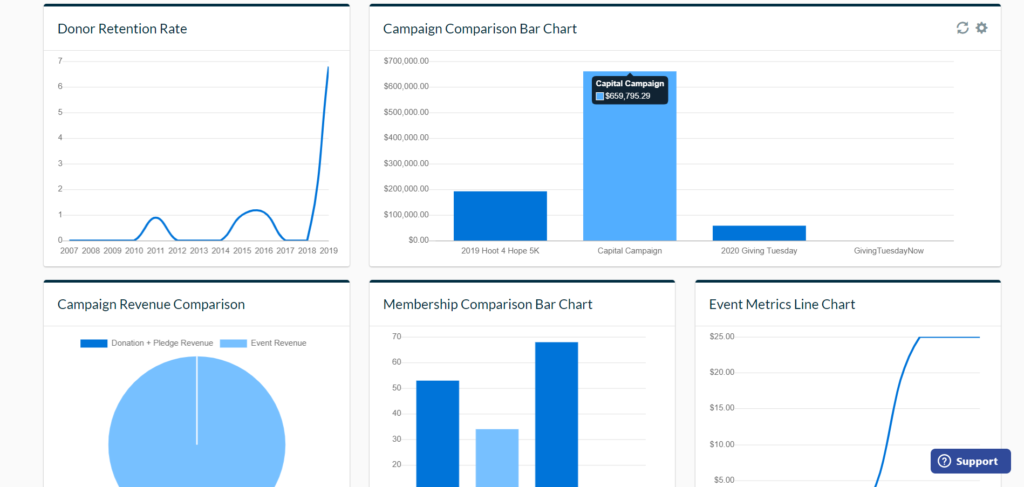This screenshot has width=1024, height=487.
Task: Toggle Donation + Pledge Revenue legend swatch
Action: point(94,343)
